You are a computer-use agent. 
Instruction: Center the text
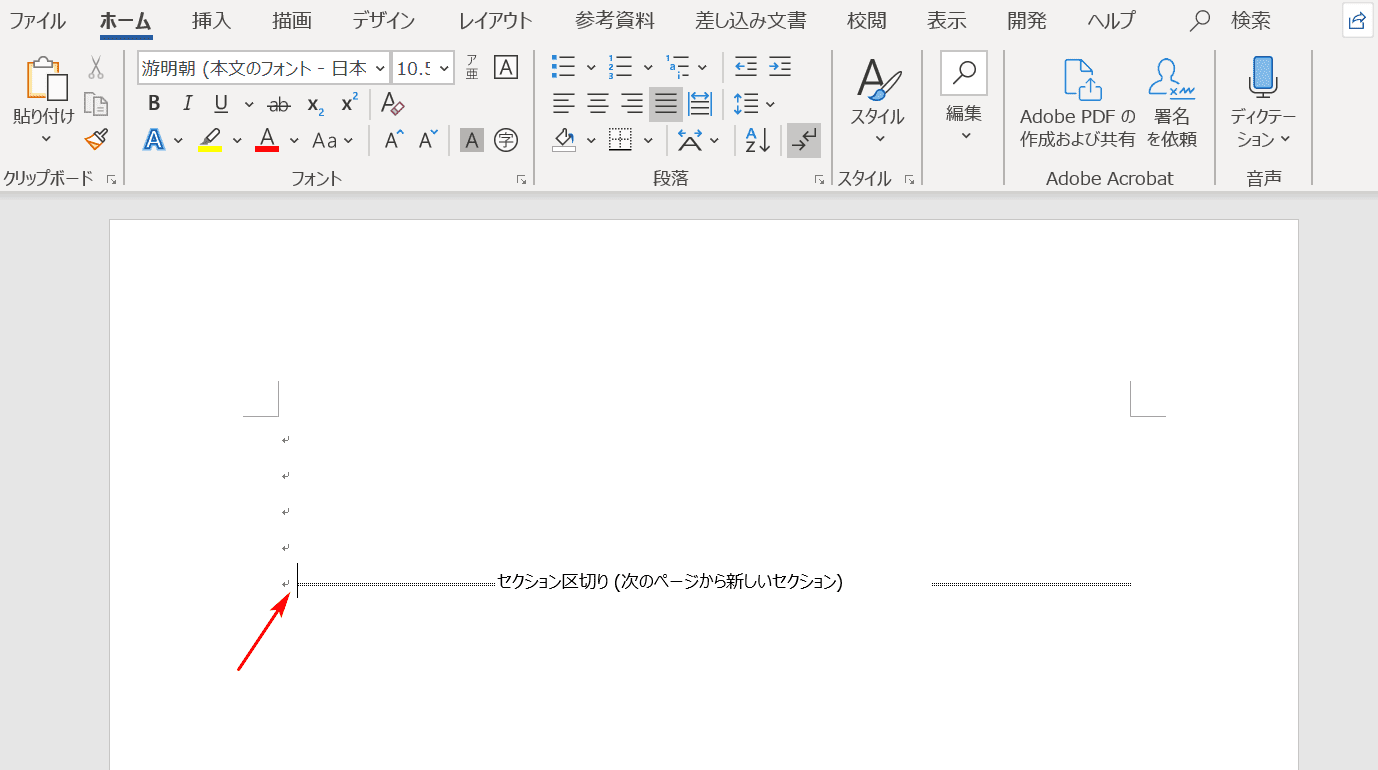pyautogui.click(x=598, y=103)
